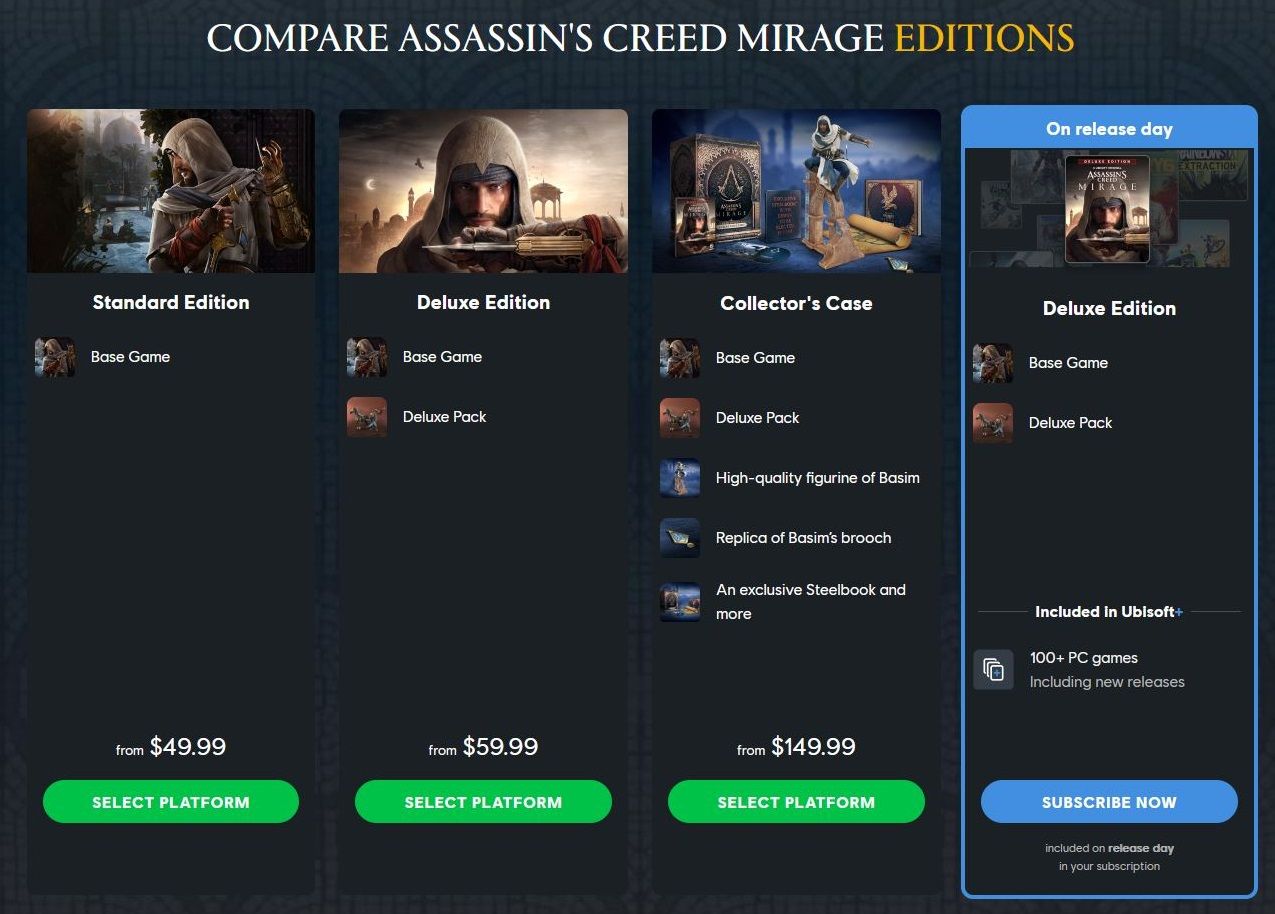Screen dimensions: 1275x914
Task: Click the Ubisoft+ Deluxe Edition box art
Action: click(x=1107, y=208)
